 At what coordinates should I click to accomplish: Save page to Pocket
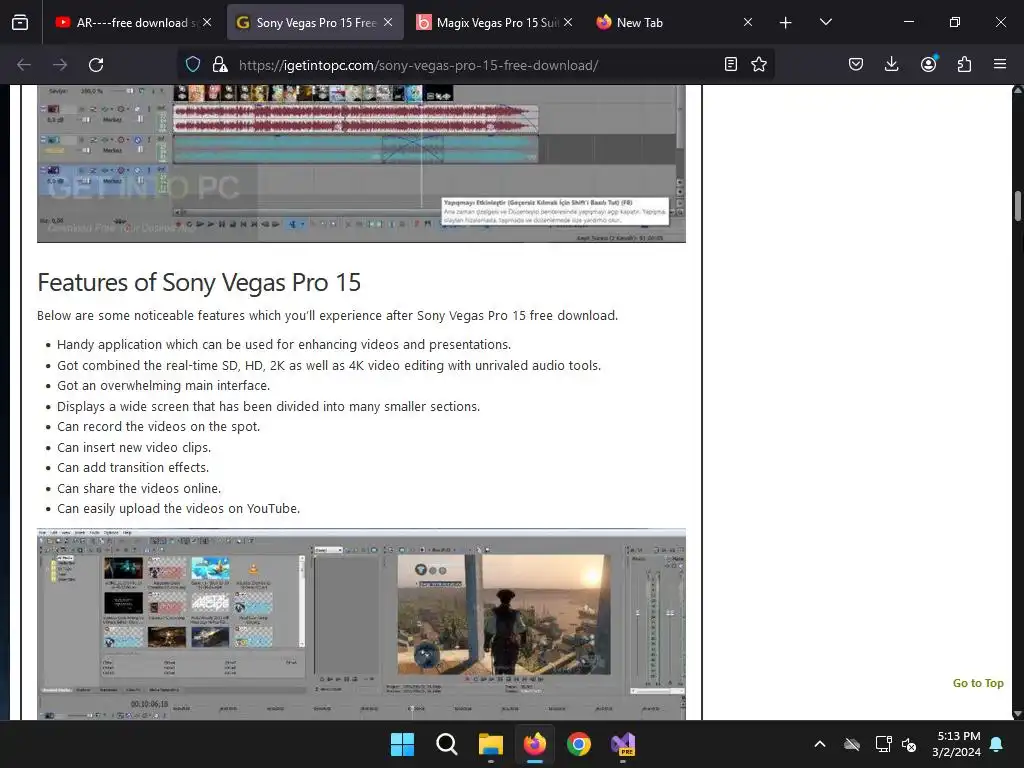pos(856,64)
